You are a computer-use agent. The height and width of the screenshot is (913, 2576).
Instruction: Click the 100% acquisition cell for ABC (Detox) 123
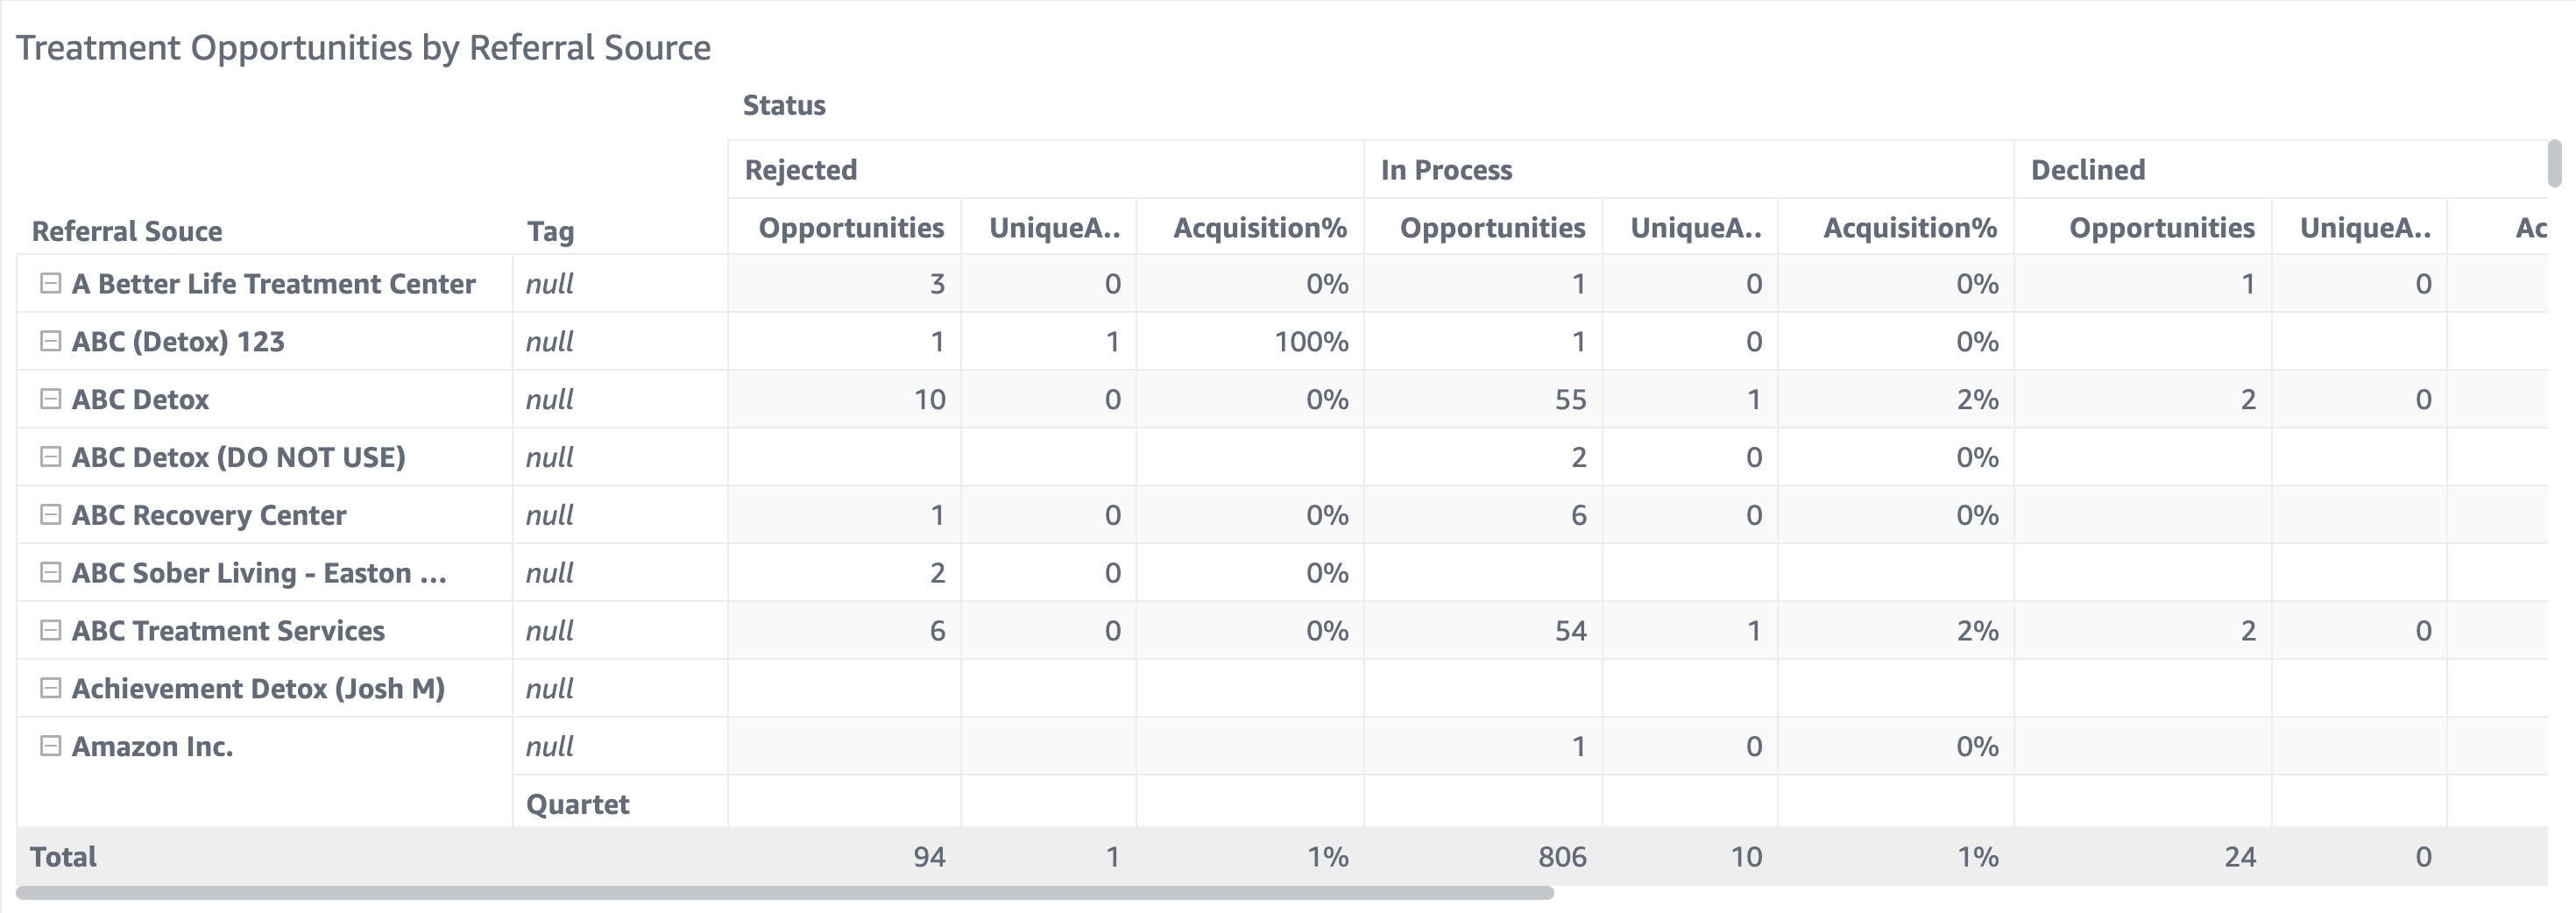(1310, 342)
